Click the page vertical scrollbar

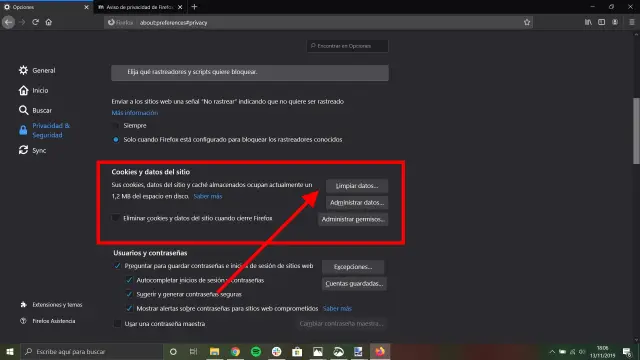pyautogui.click(x=636, y=131)
